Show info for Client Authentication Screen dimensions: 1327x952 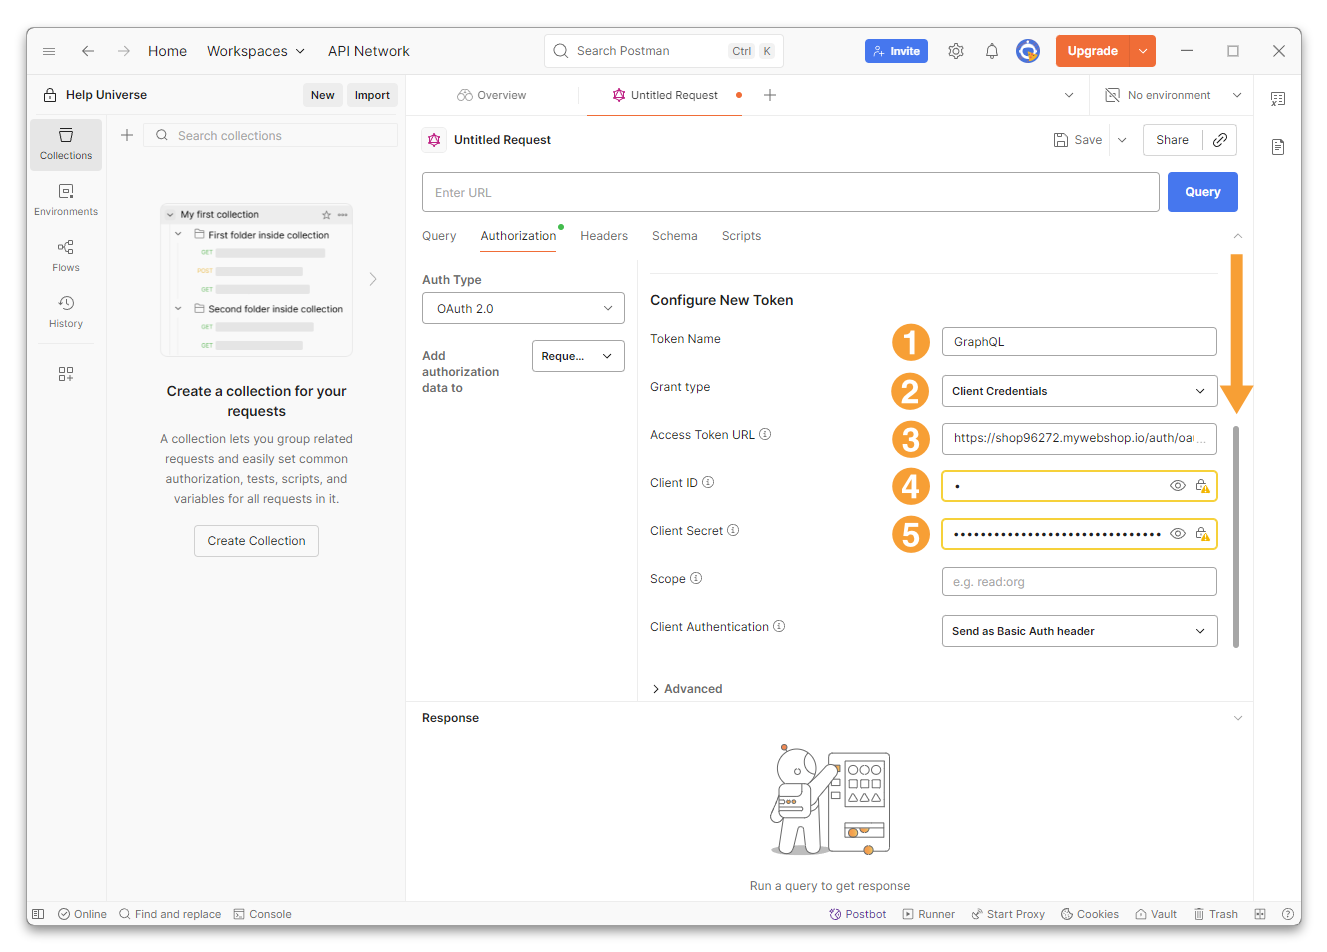[779, 626]
